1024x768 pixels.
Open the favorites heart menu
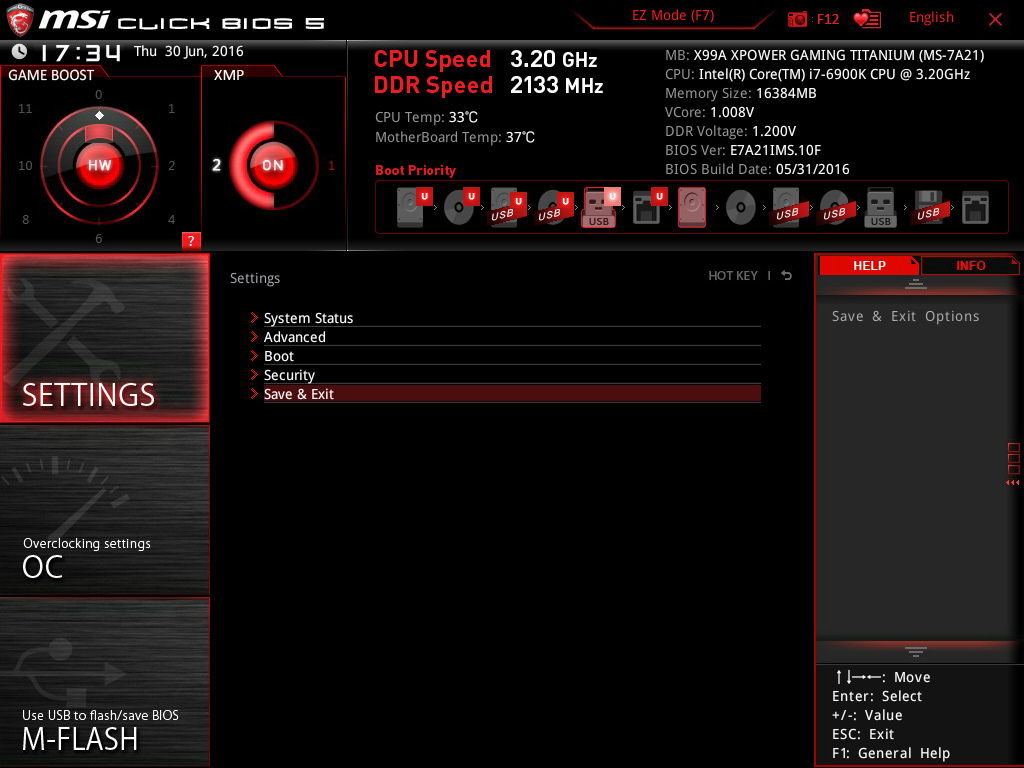point(867,19)
